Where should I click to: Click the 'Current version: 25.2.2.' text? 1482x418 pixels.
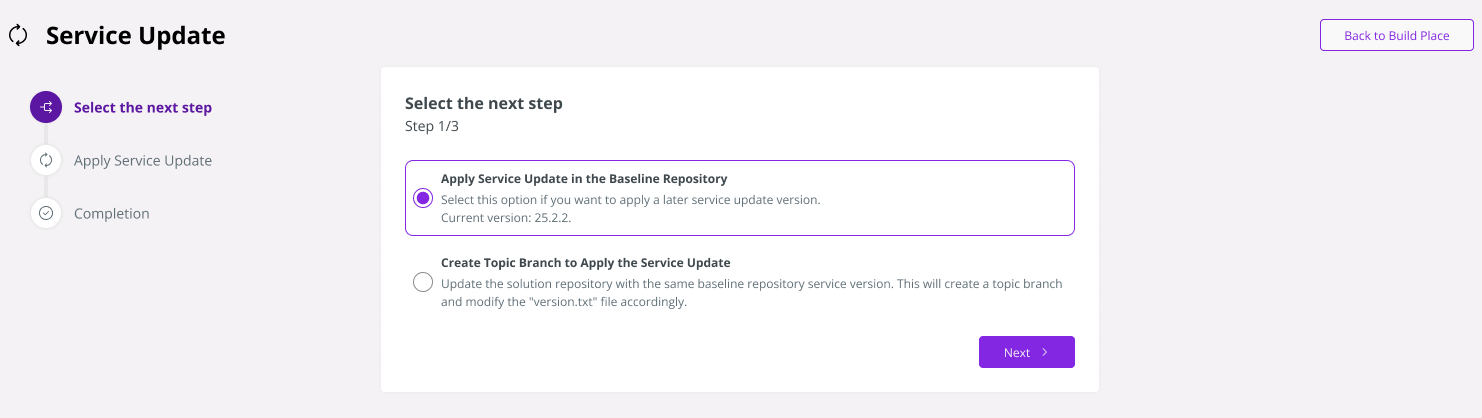tap(506, 218)
